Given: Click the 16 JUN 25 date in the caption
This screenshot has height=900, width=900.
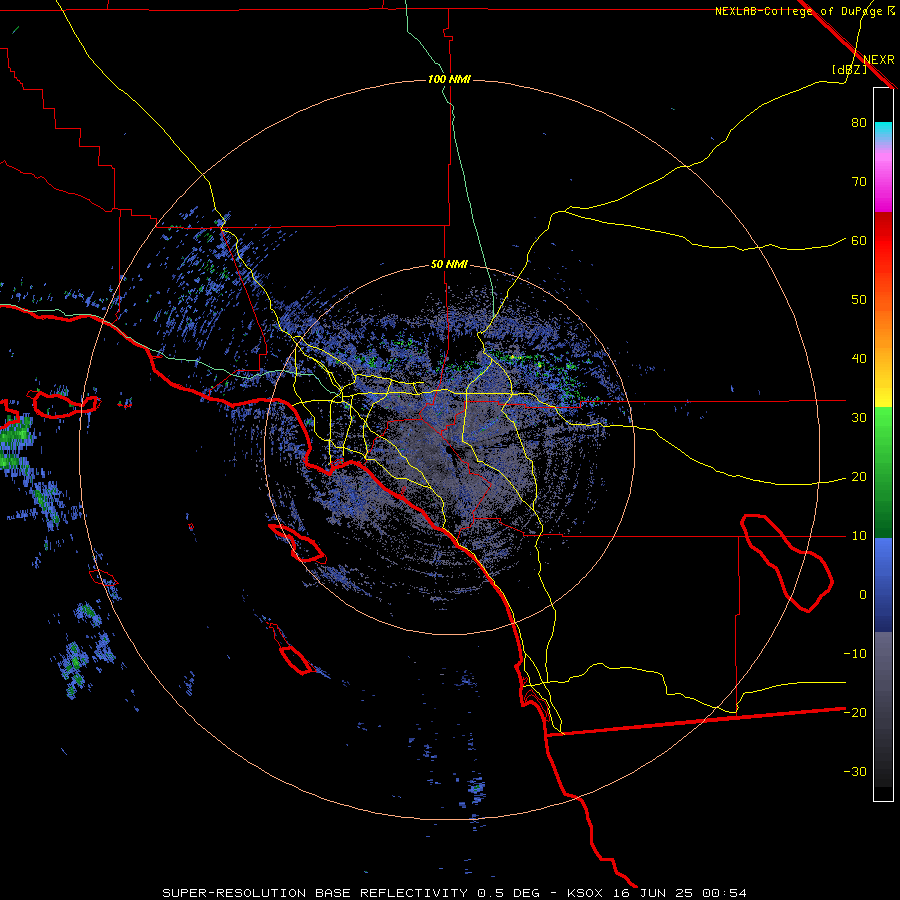Looking at the screenshot, I should click(x=654, y=893).
